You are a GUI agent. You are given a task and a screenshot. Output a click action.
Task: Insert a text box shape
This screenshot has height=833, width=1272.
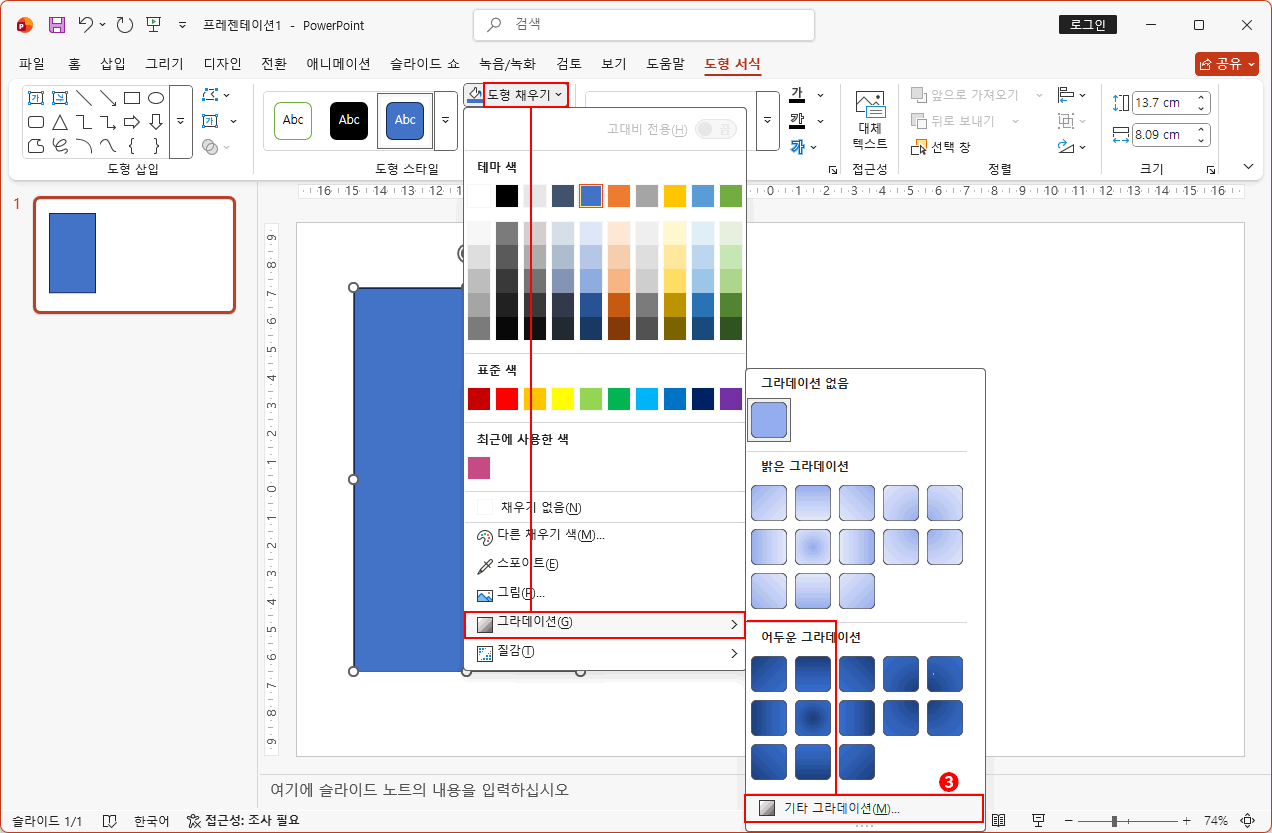(x=36, y=98)
